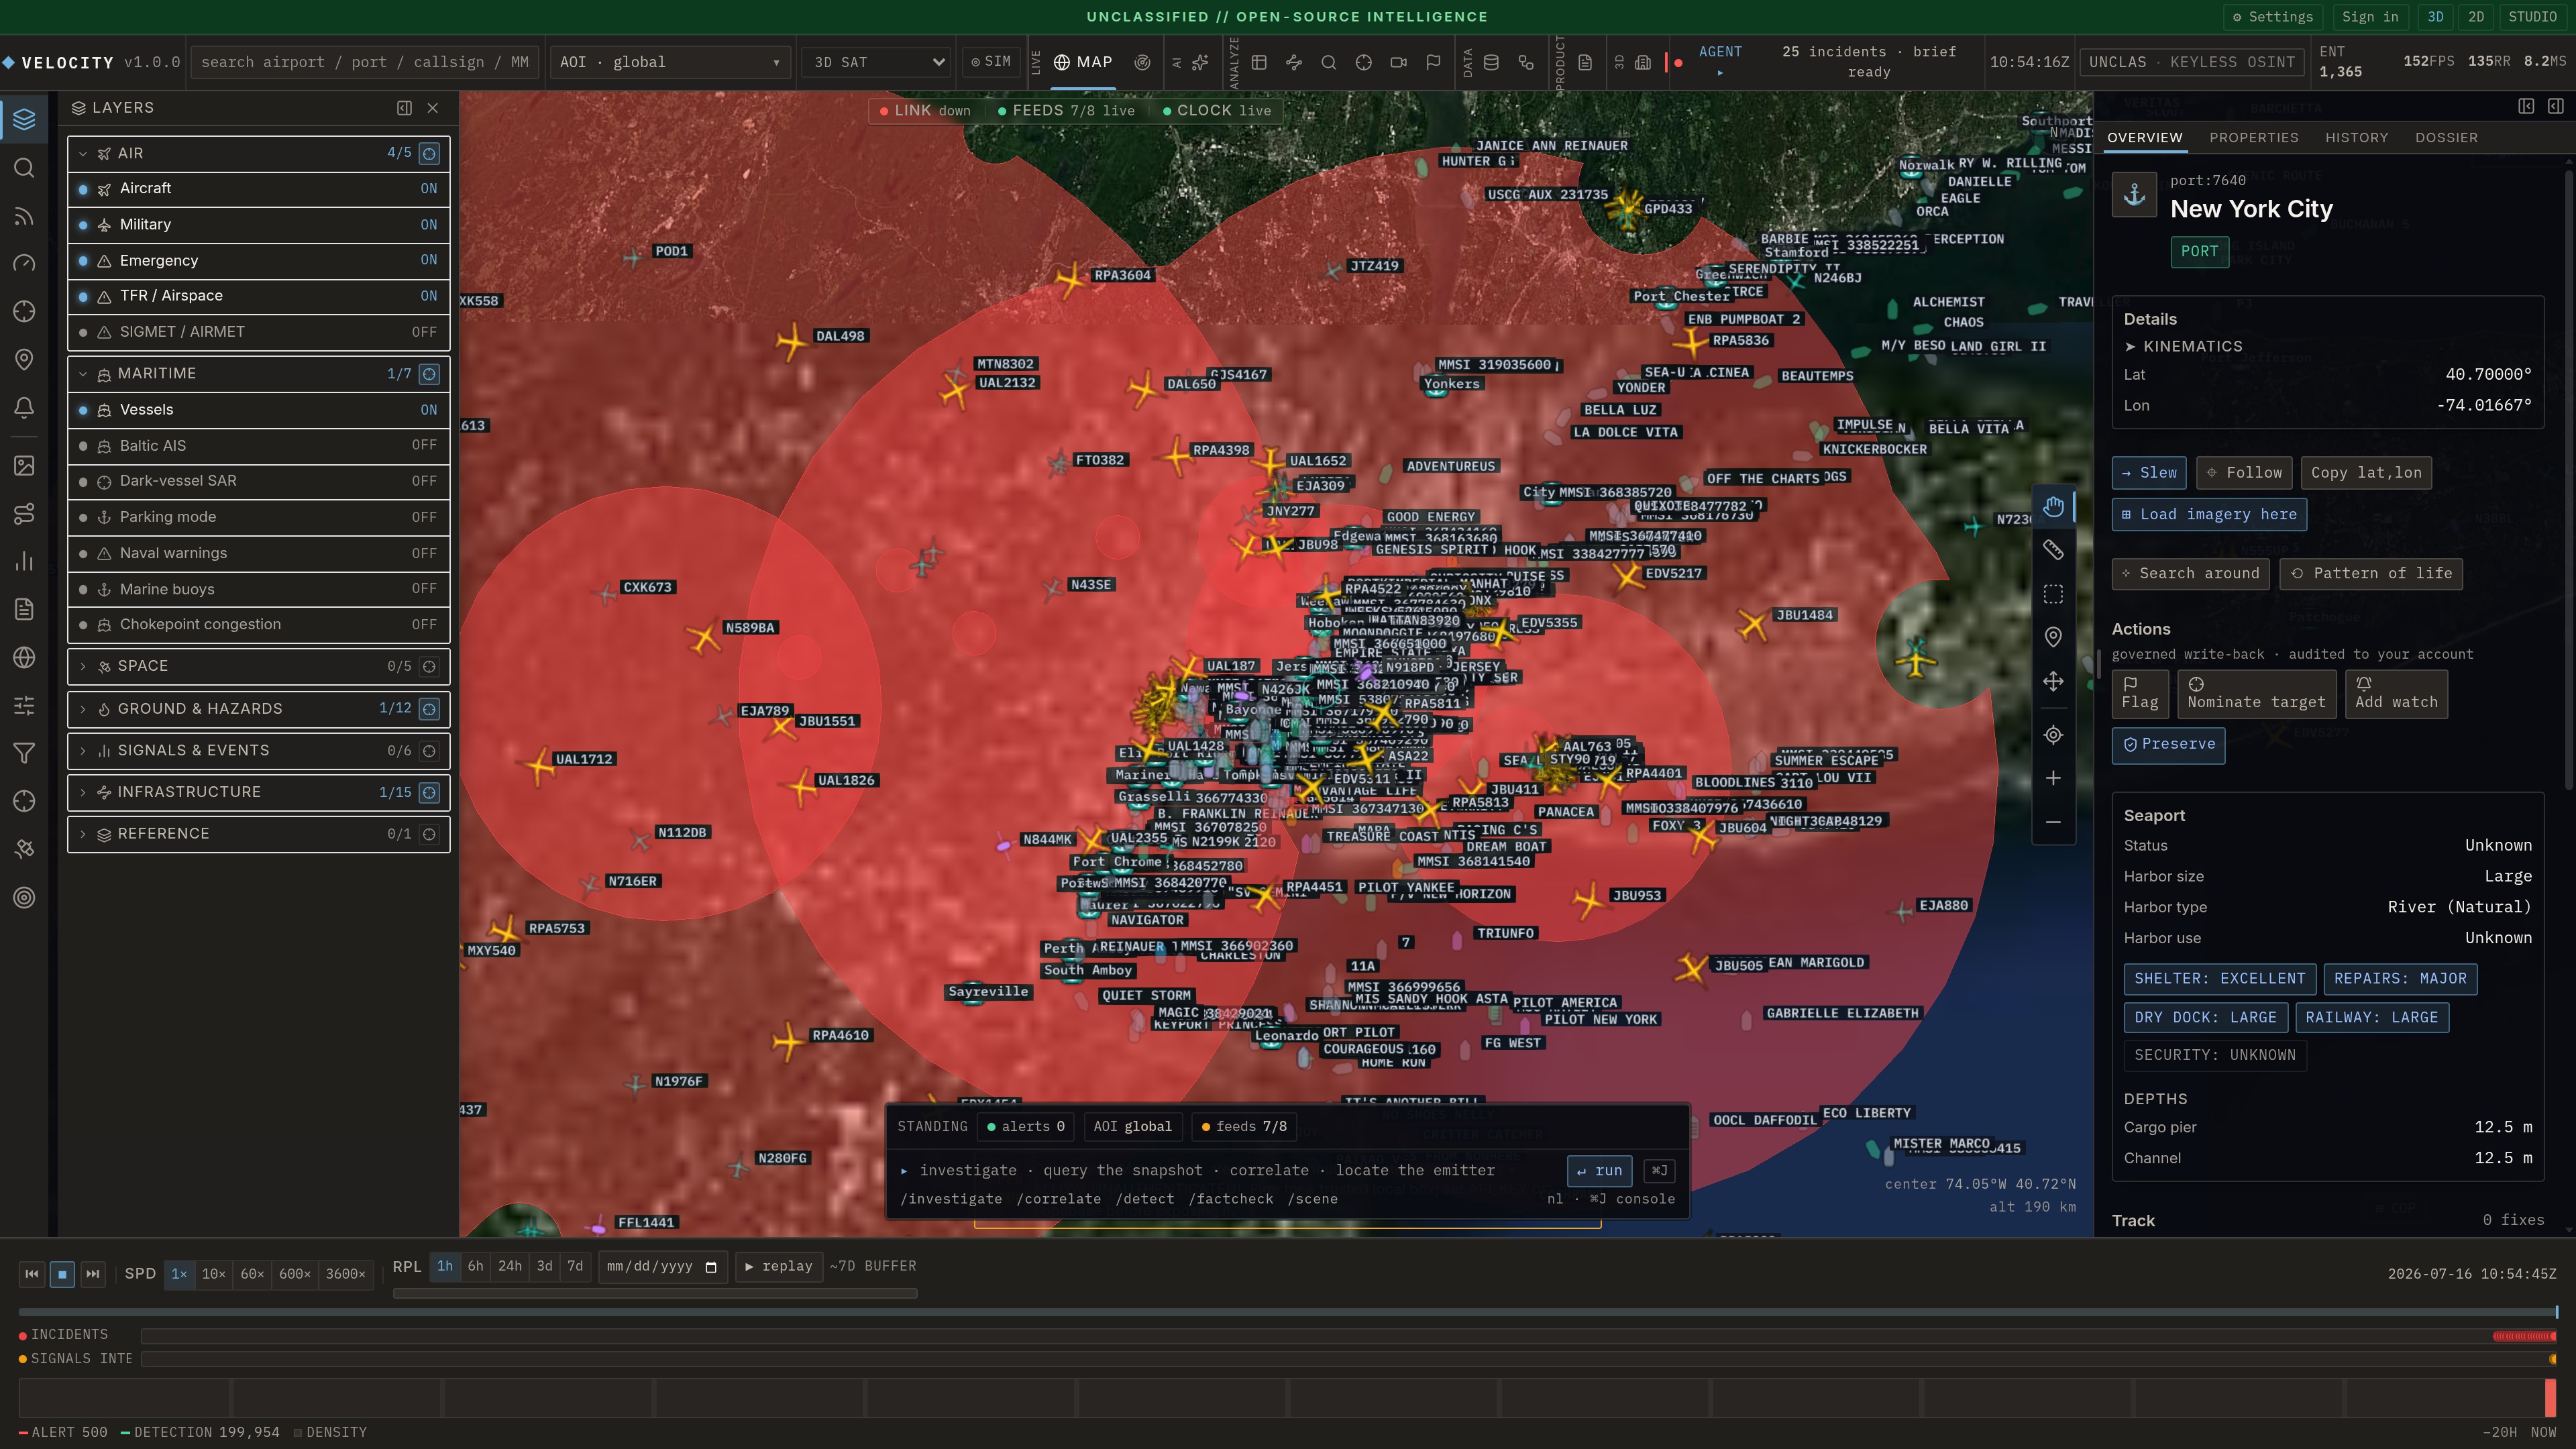Open the Data database icon
The width and height of the screenshot is (2576, 1449).
coord(1491,62)
